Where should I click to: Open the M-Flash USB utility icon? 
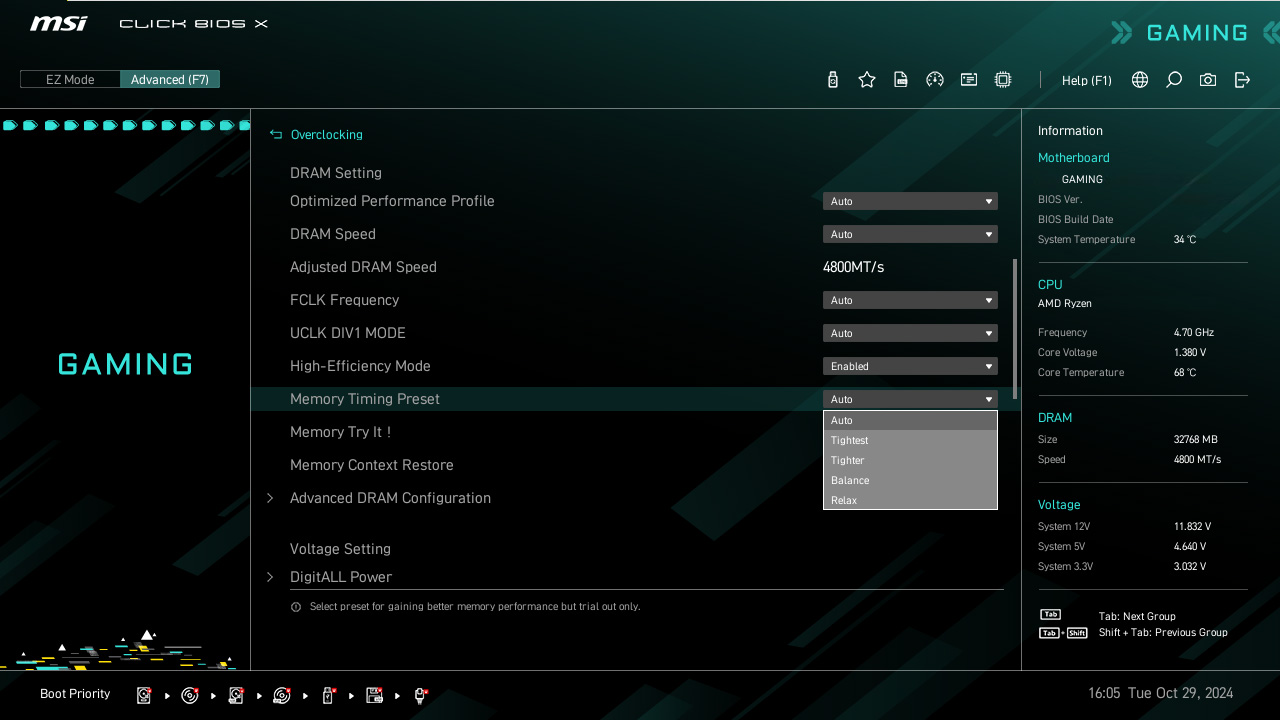tap(832, 79)
